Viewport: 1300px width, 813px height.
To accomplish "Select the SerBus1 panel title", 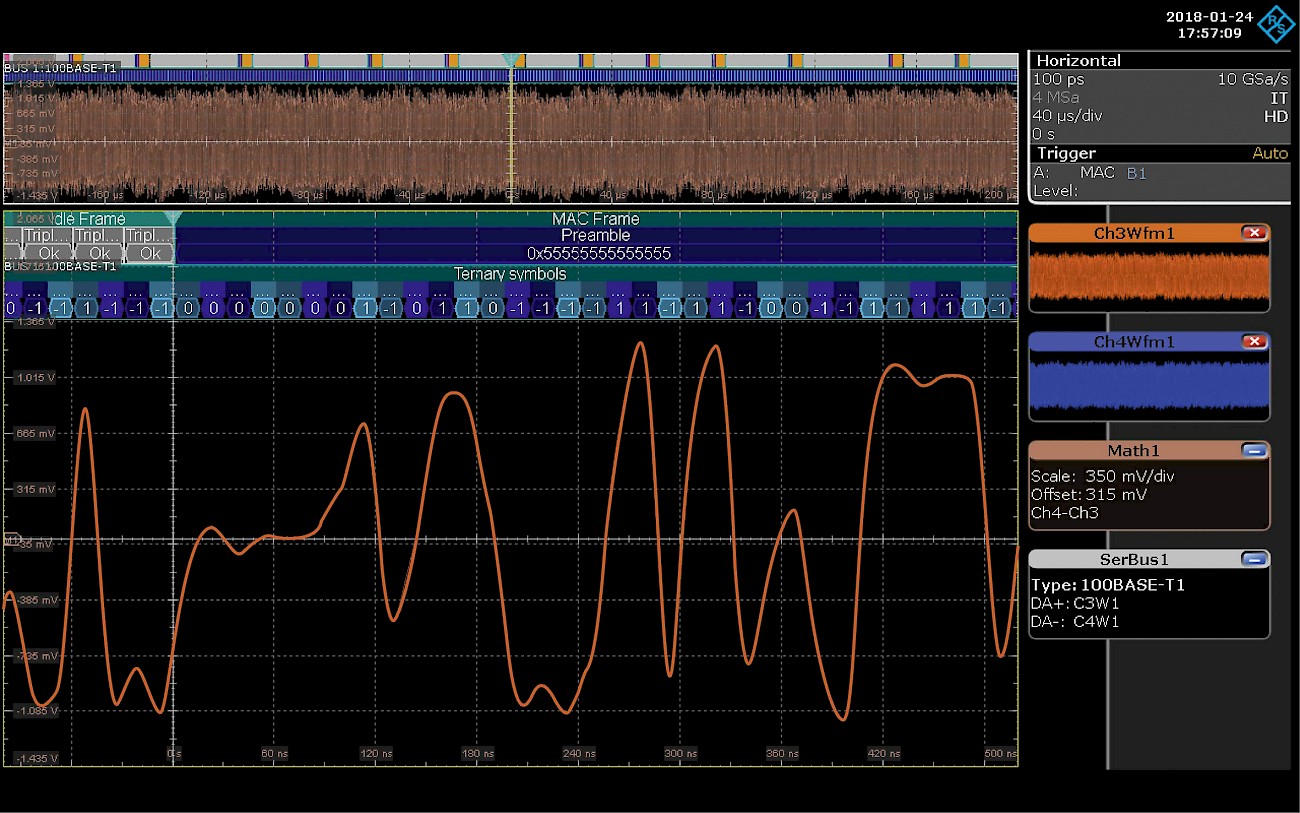I will click(1134, 559).
